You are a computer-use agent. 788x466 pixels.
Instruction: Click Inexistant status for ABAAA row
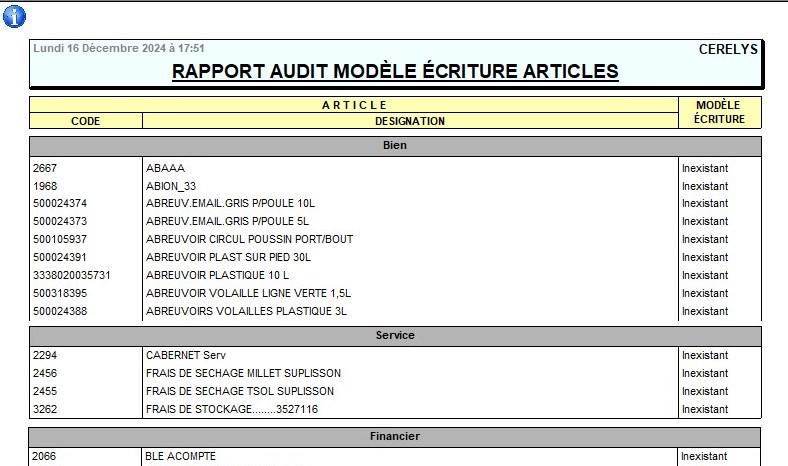click(x=705, y=168)
